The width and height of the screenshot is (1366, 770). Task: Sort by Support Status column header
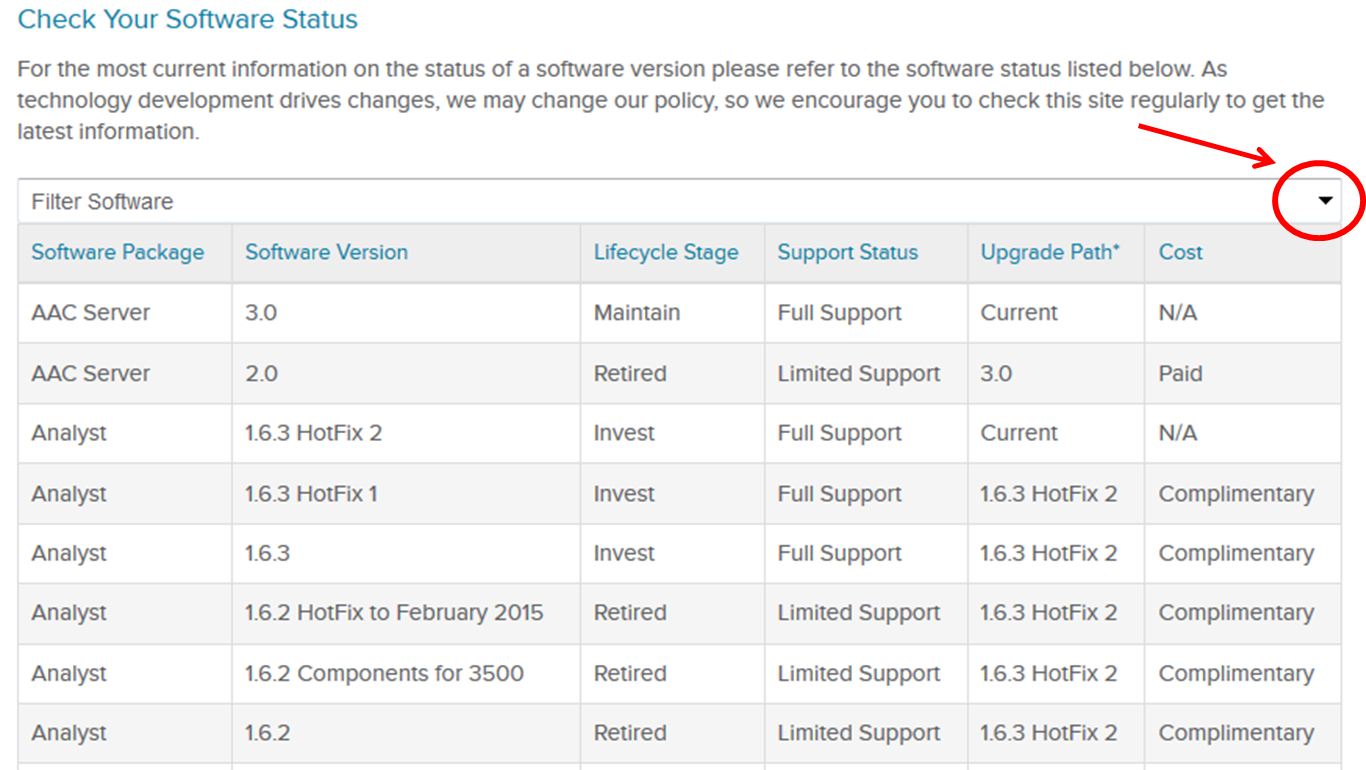point(847,252)
